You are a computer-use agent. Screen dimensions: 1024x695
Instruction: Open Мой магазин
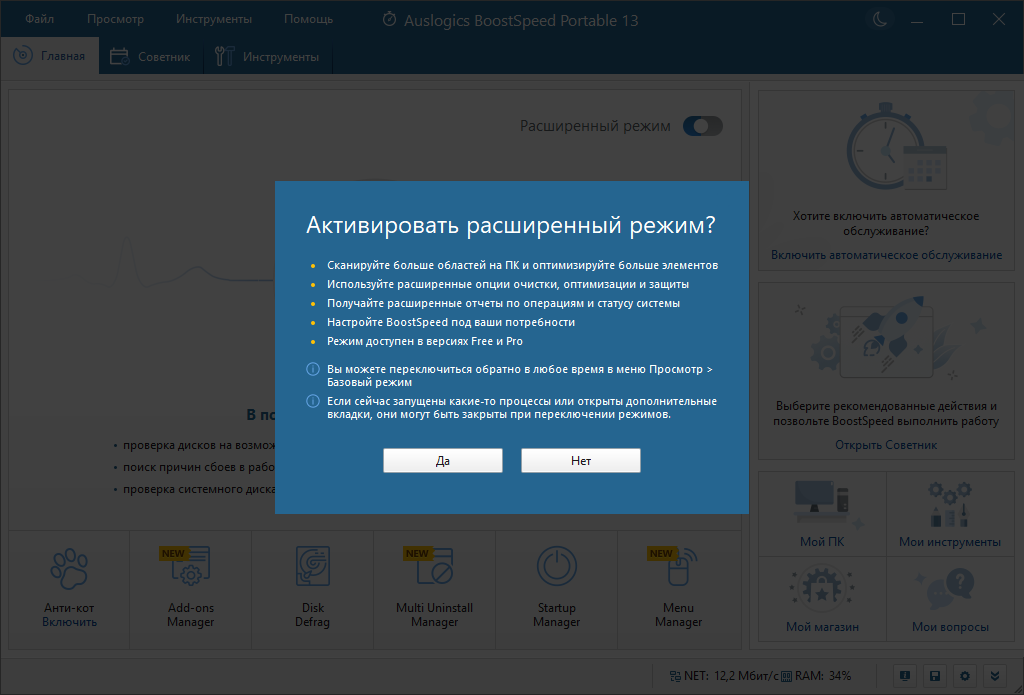pyautogui.click(x=821, y=598)
